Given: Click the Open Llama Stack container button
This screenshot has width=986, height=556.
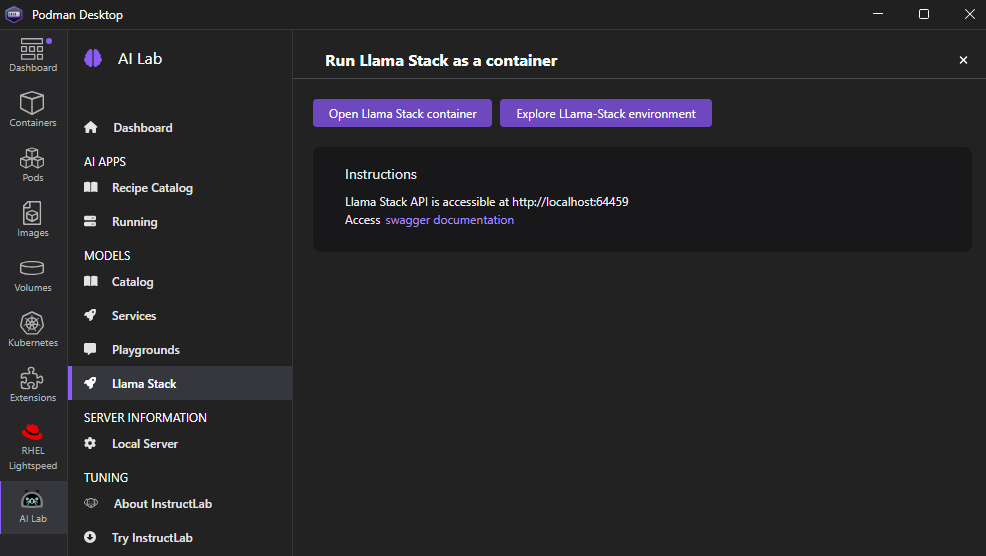Looking at the screenshot, I should [403, 113].
